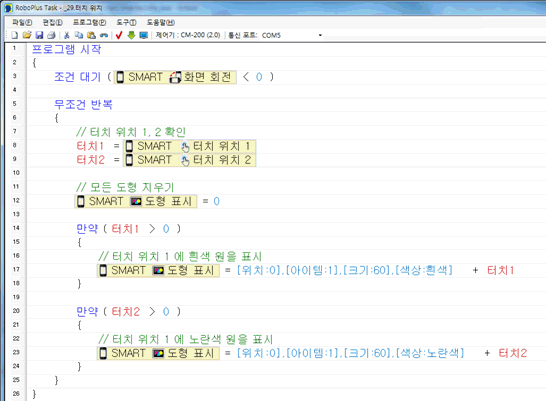Paste from clipboard toolbar icon
This screenshot has width=546, height=401.
click(91, 35)
